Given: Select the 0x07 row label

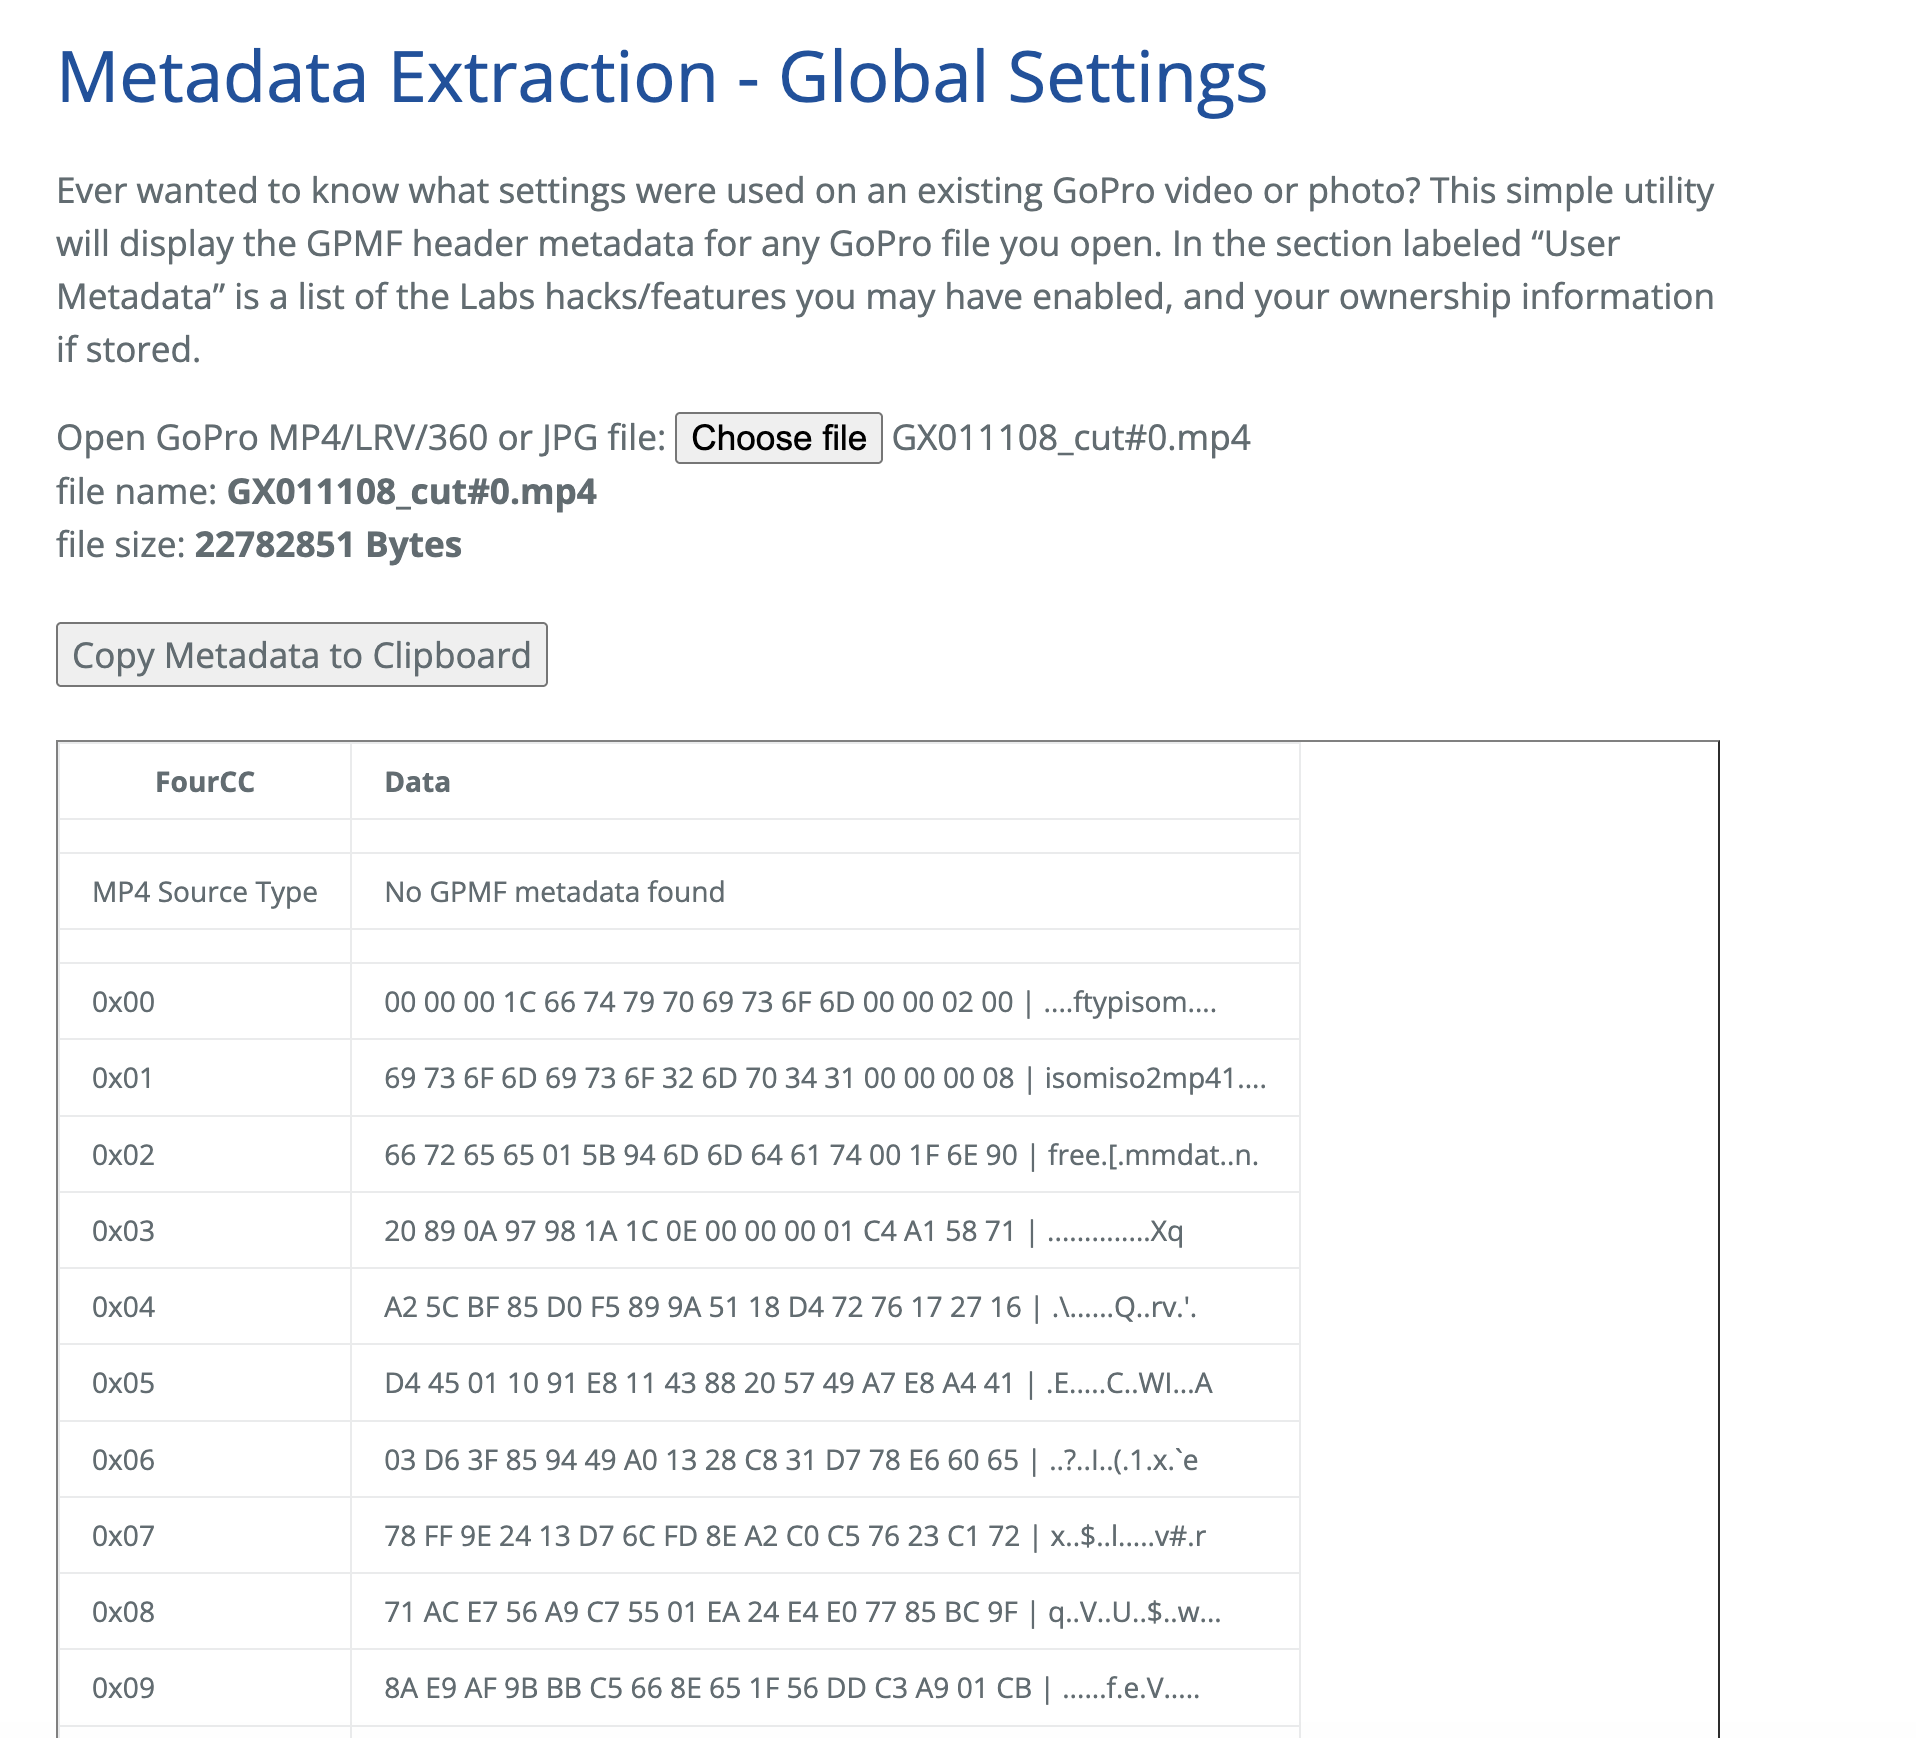Looking at the screenshot, I should 123,1536.
